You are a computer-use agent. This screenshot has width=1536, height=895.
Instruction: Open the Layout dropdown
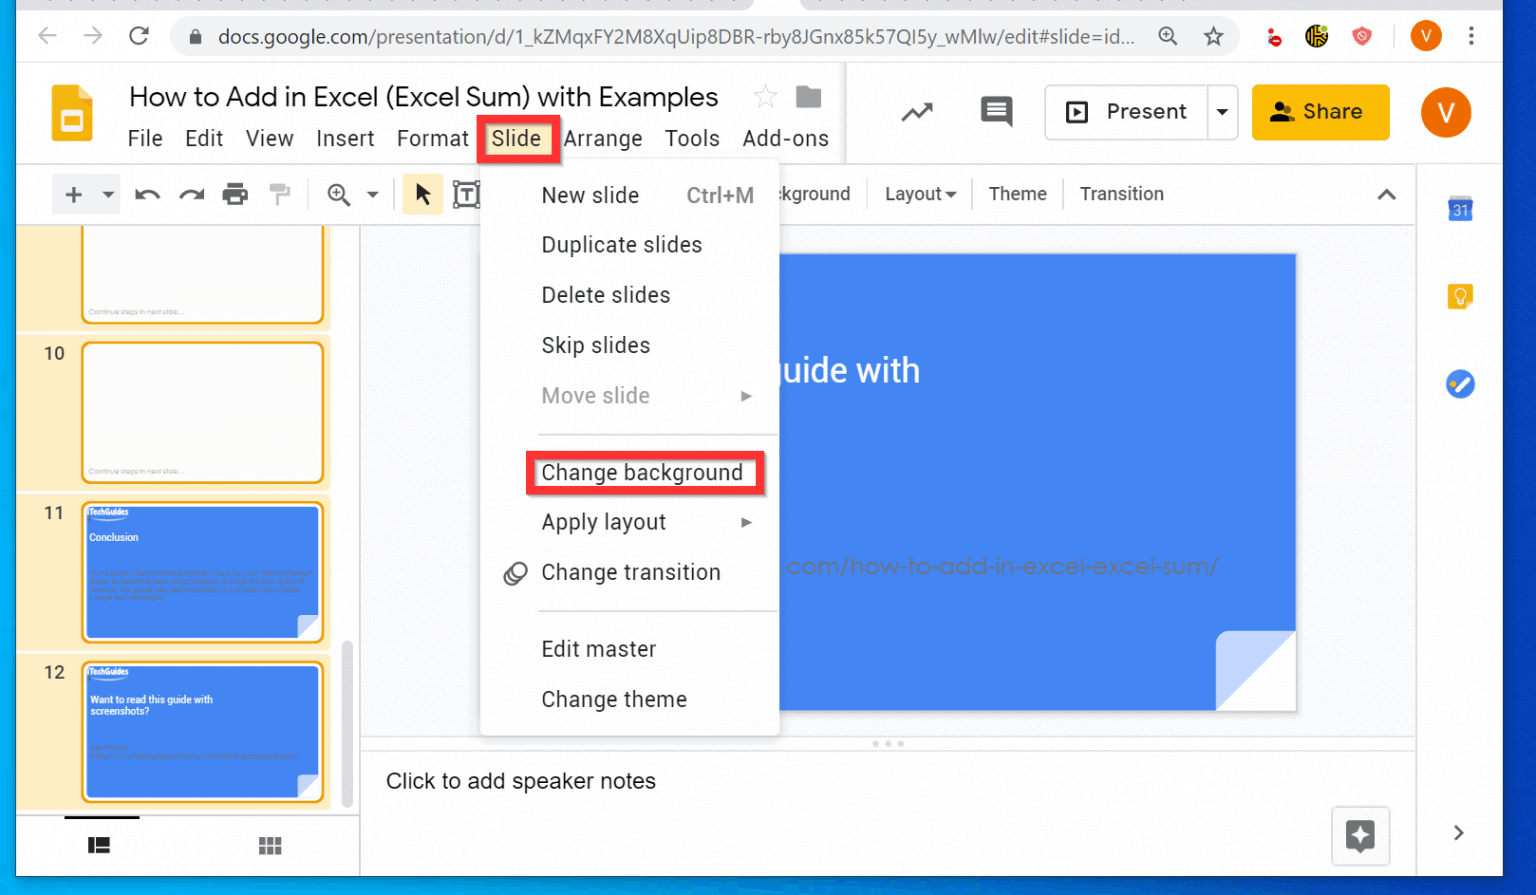click(918, 194)
